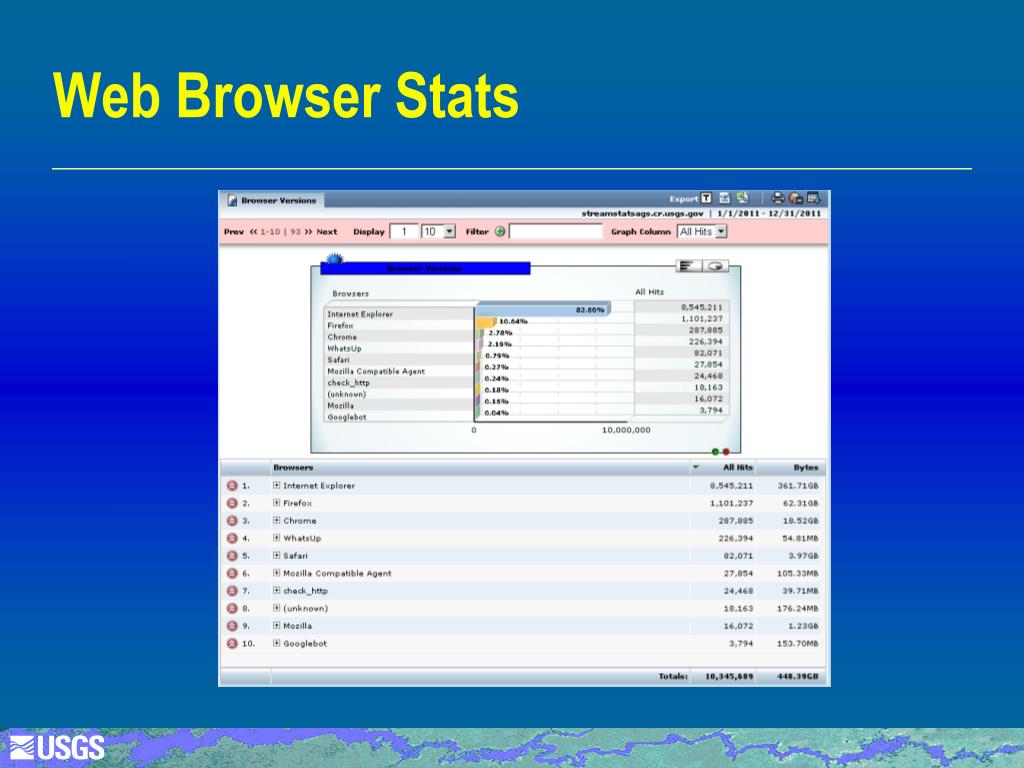
Task: Select the Browser Versions tab
Action: tap(272, 200)
